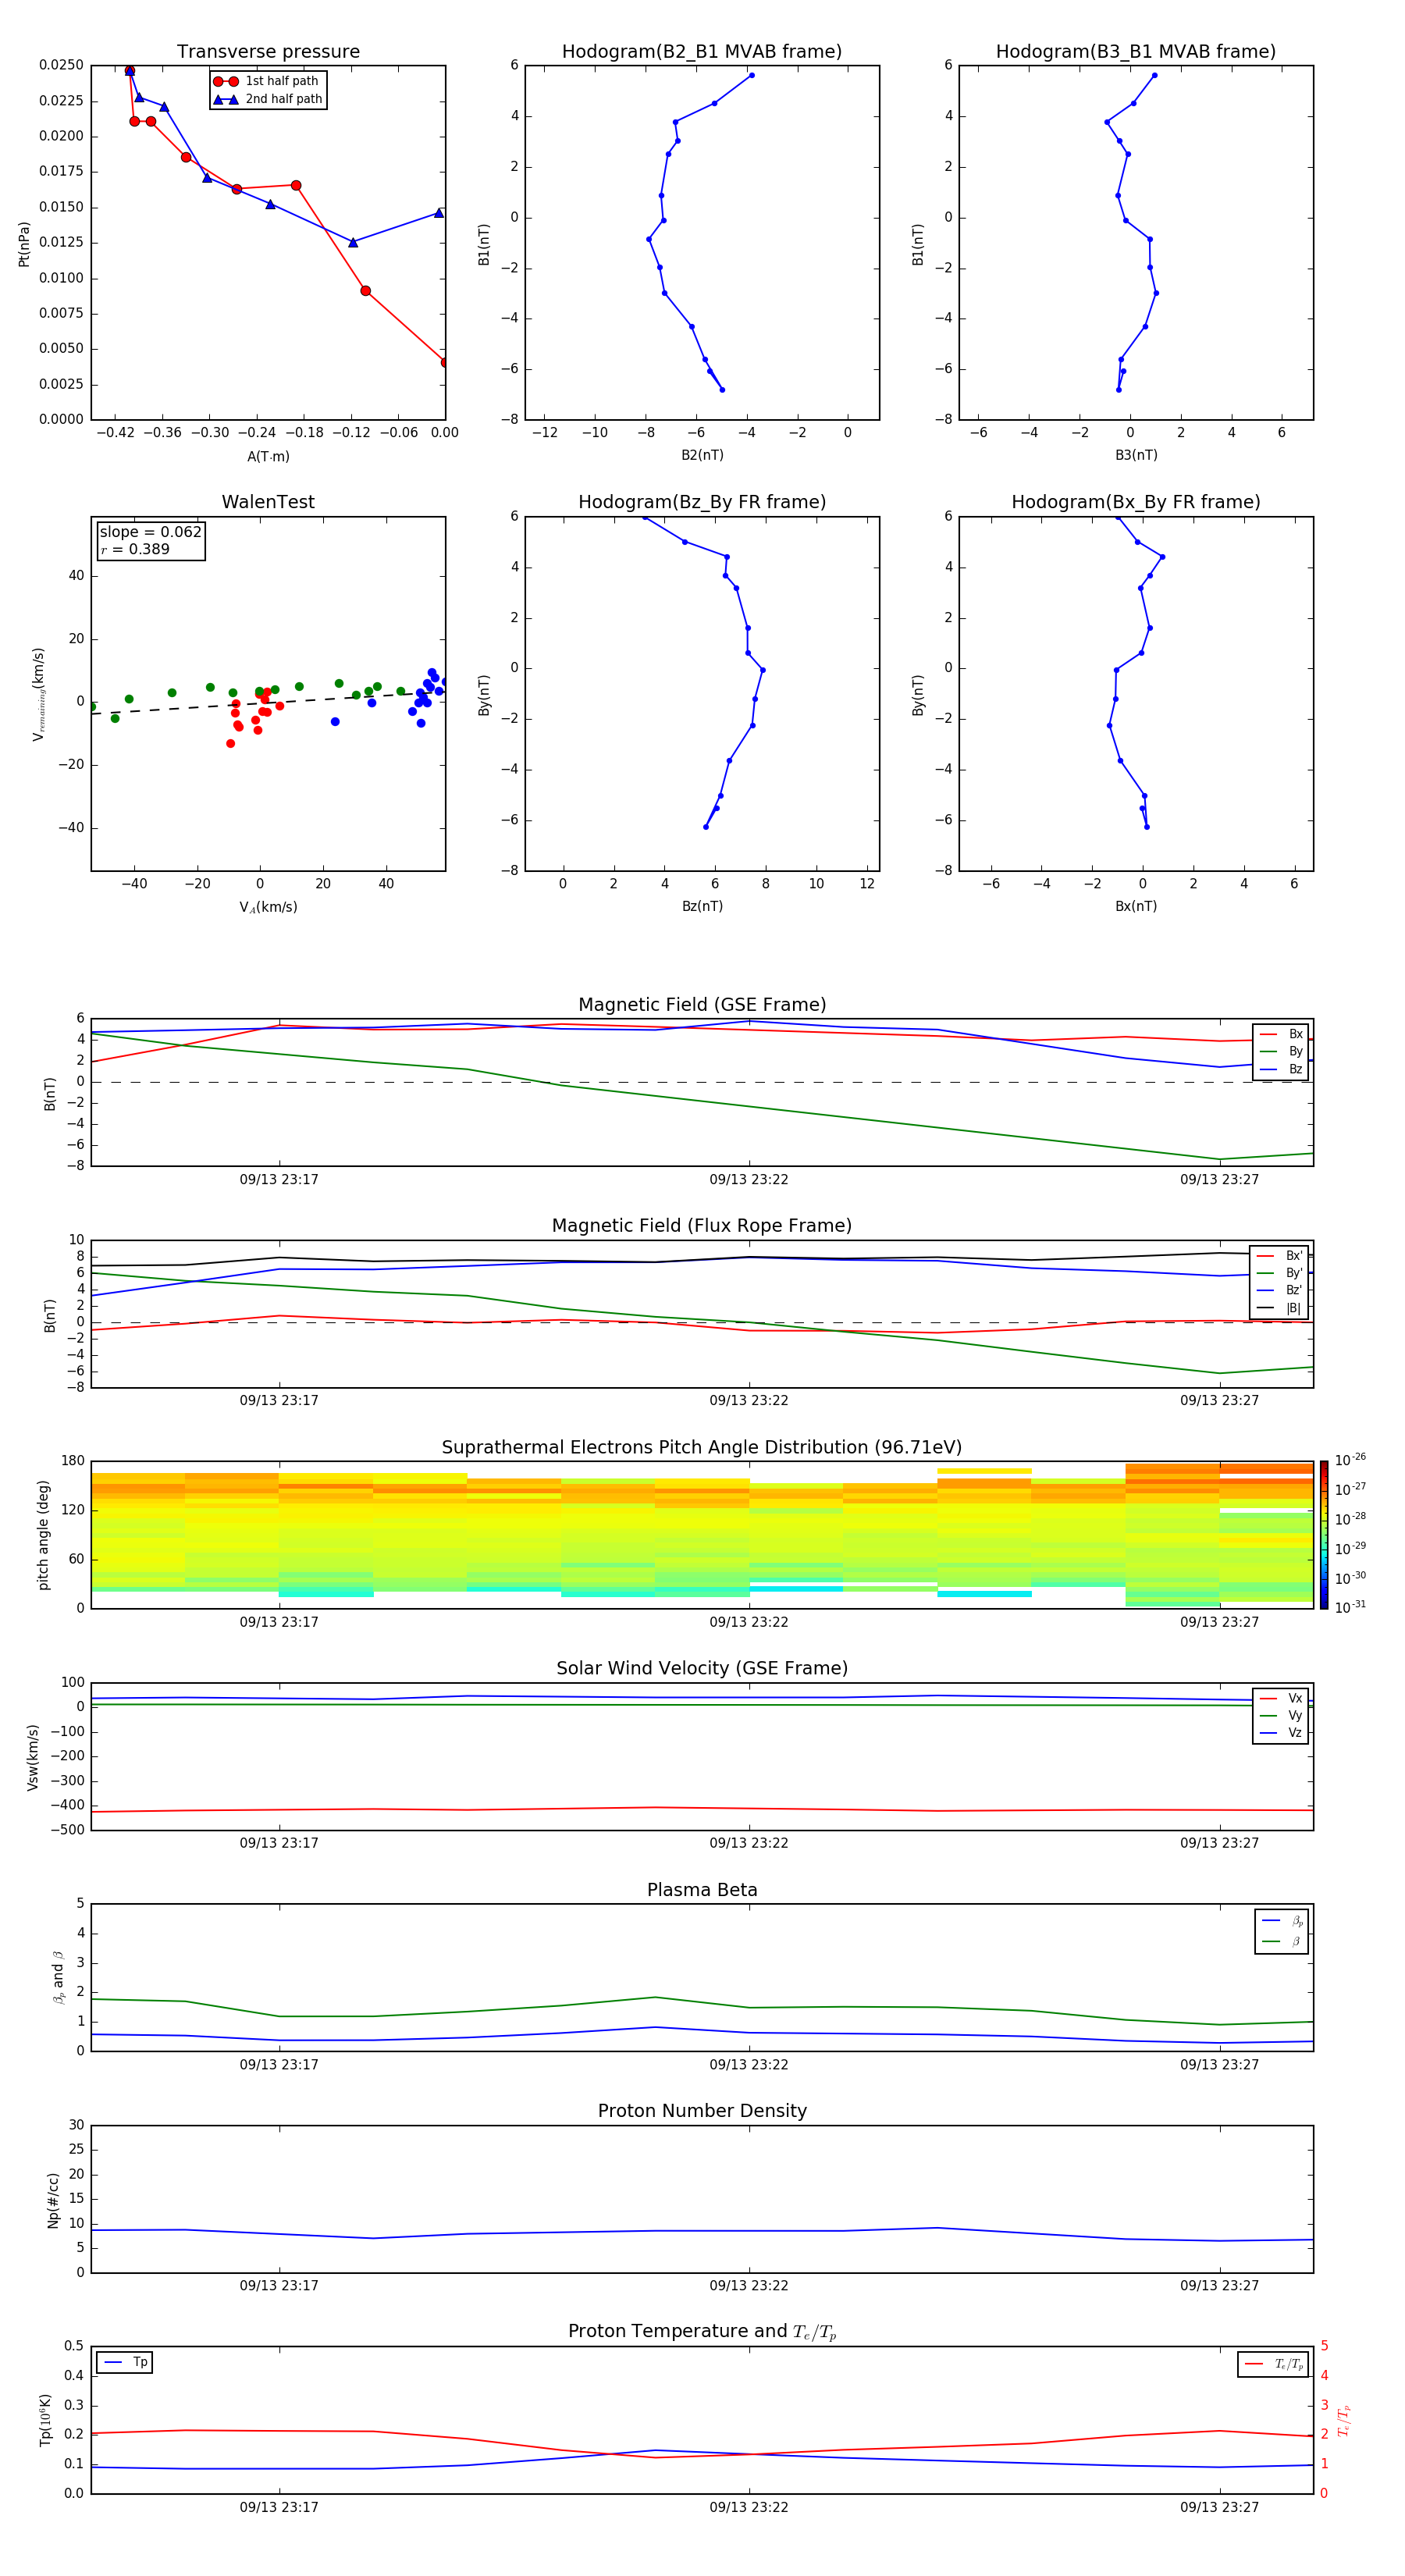
Task: Click 'Vx' in solar wind velocity legend
Action: 1295,1698
